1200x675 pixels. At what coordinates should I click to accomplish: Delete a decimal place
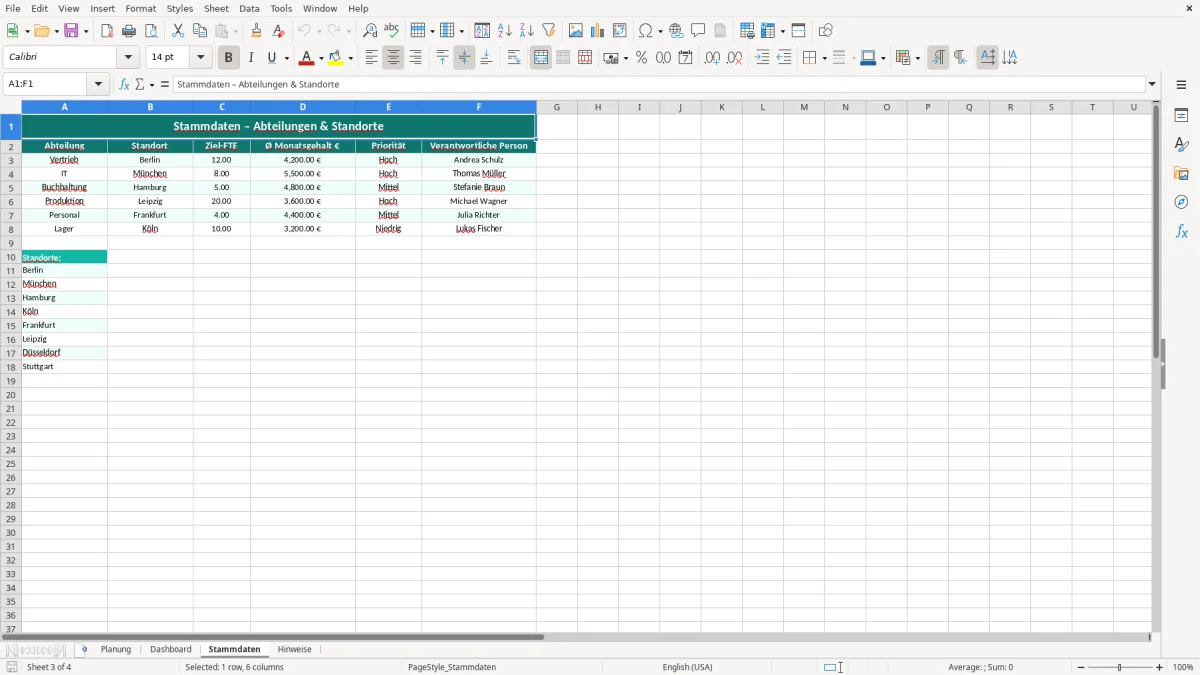pos(734,58)
